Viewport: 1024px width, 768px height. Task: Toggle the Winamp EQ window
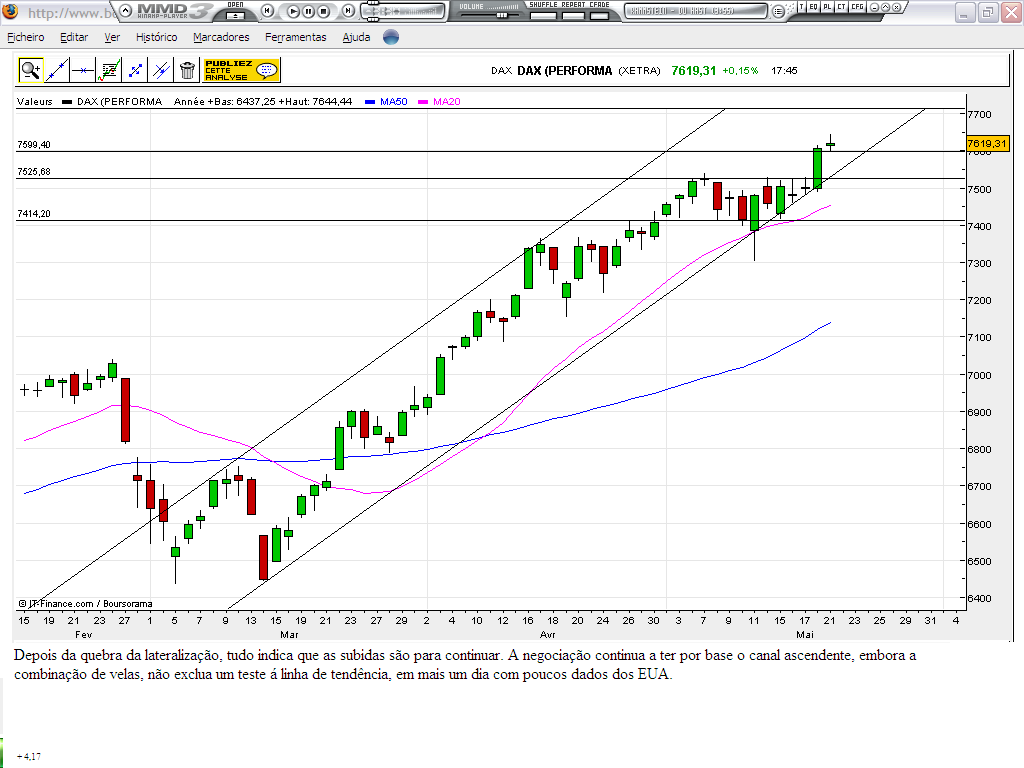(x=814, y=7)
